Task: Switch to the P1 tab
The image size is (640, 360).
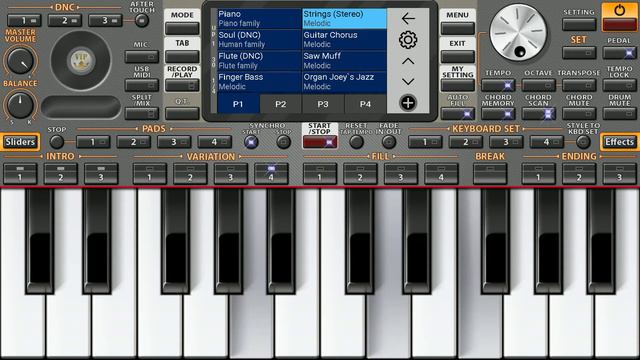Action: pos(238,104)
